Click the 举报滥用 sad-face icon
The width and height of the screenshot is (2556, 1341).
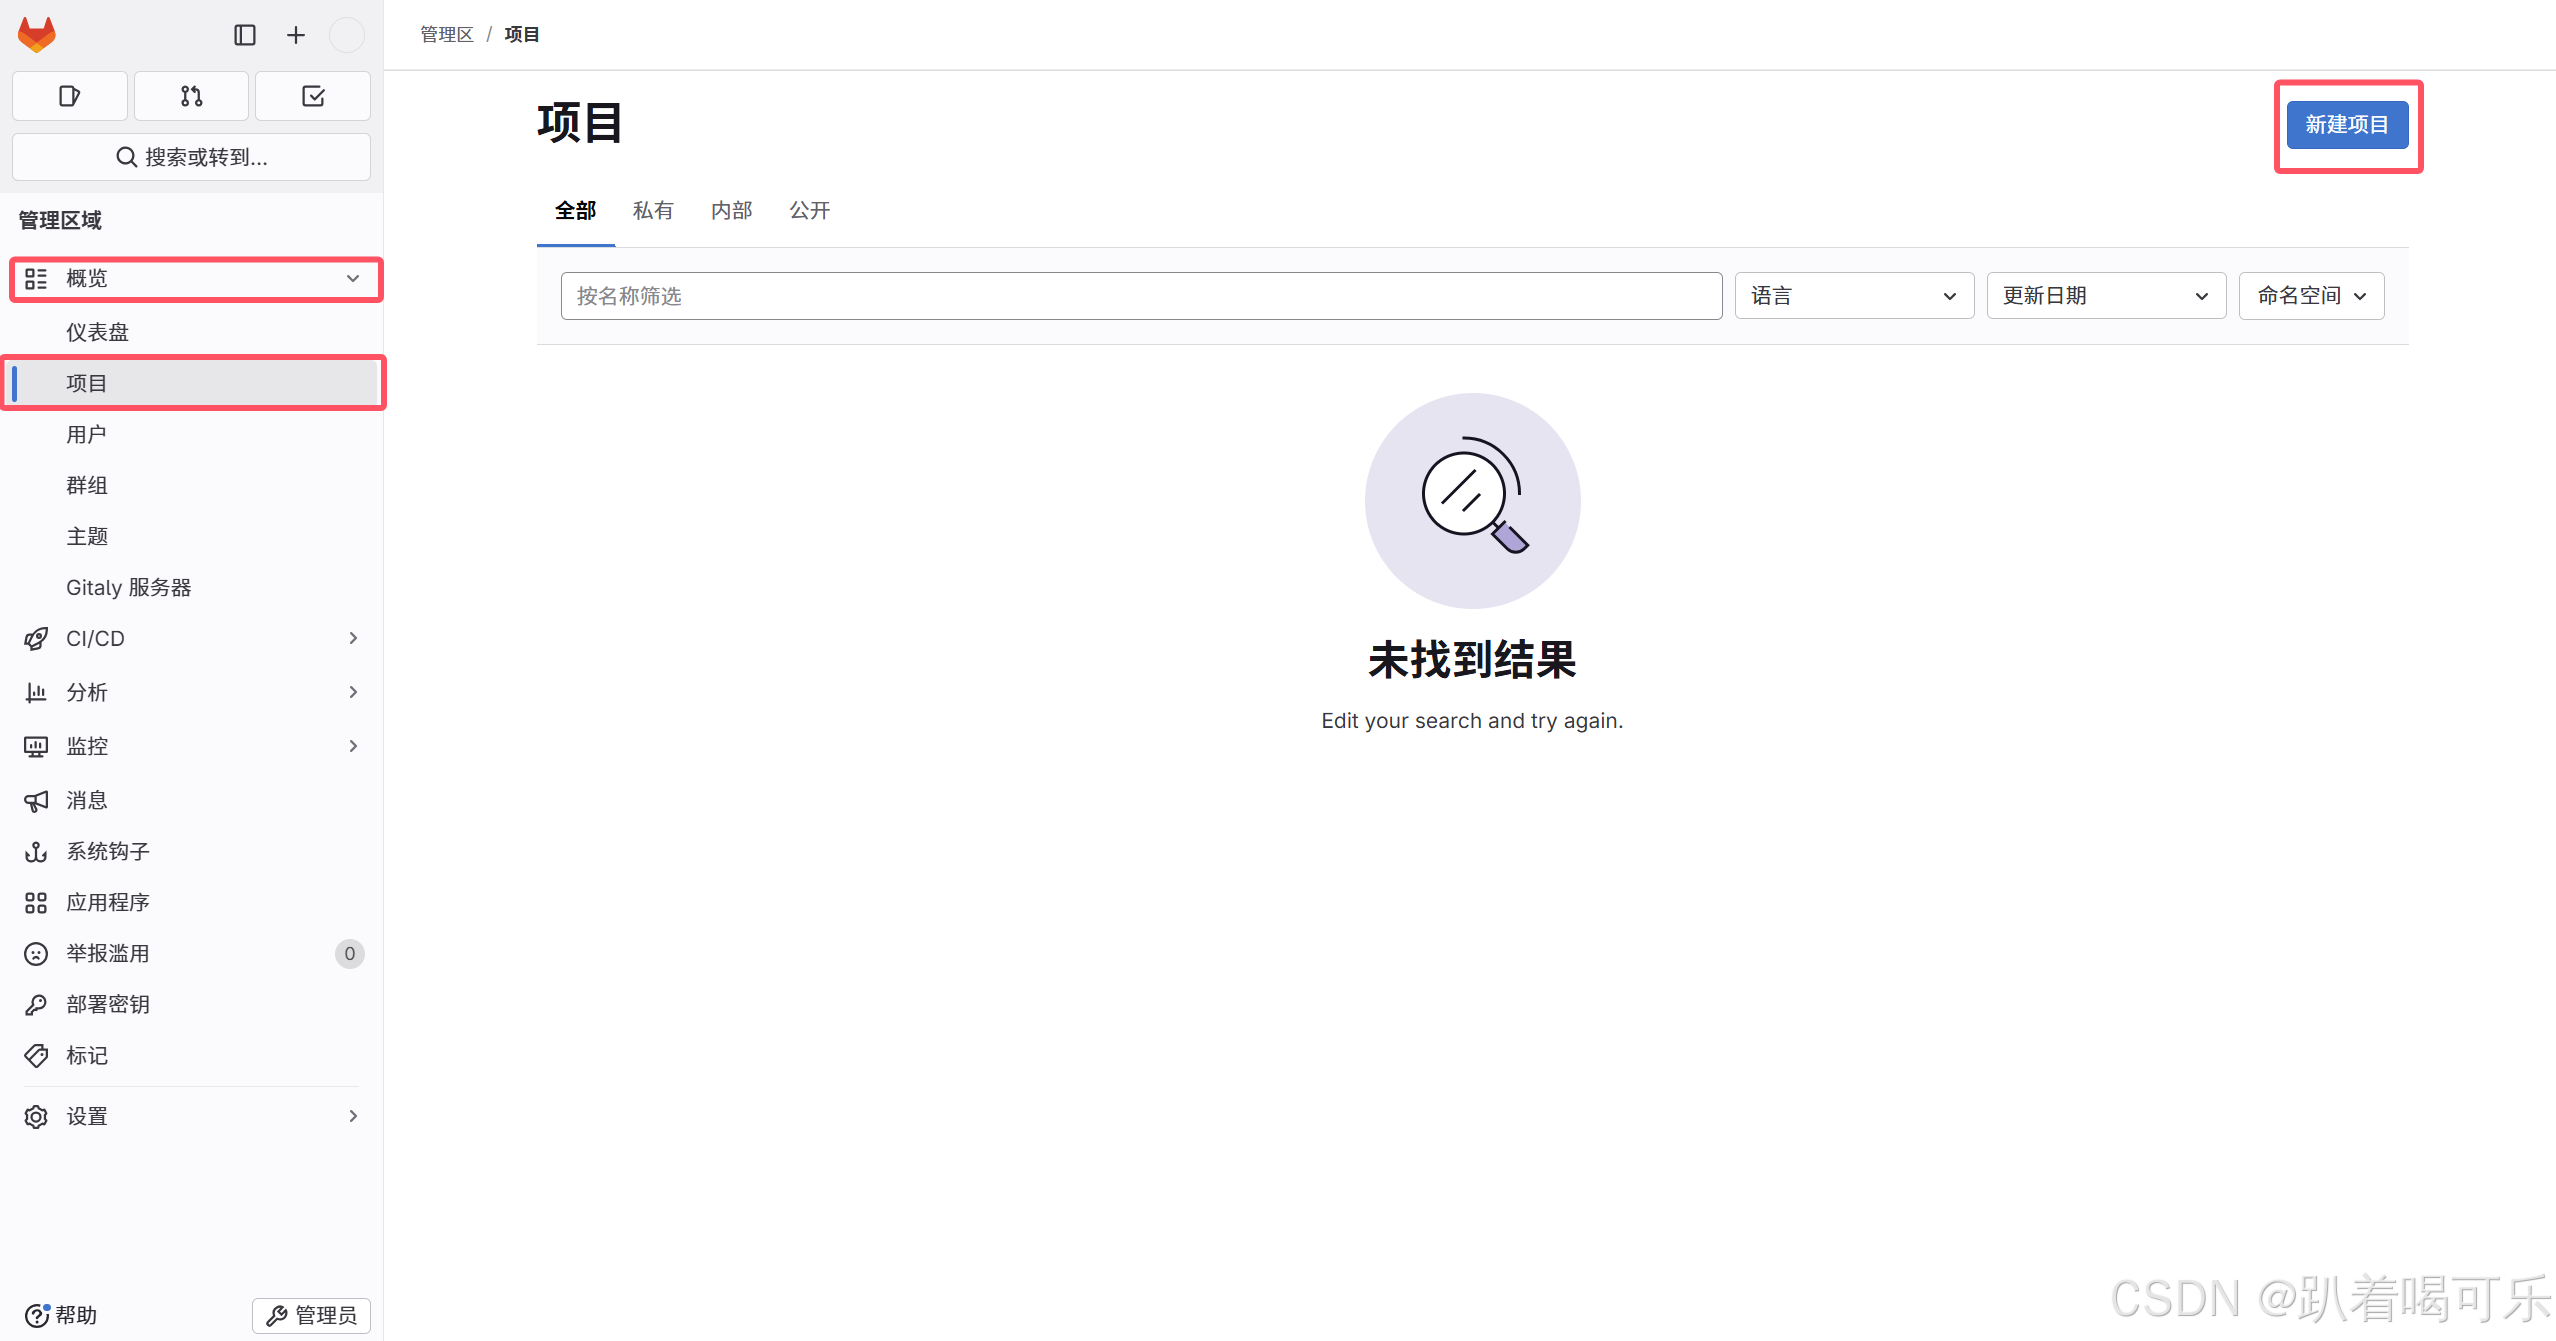coord(36,953)
